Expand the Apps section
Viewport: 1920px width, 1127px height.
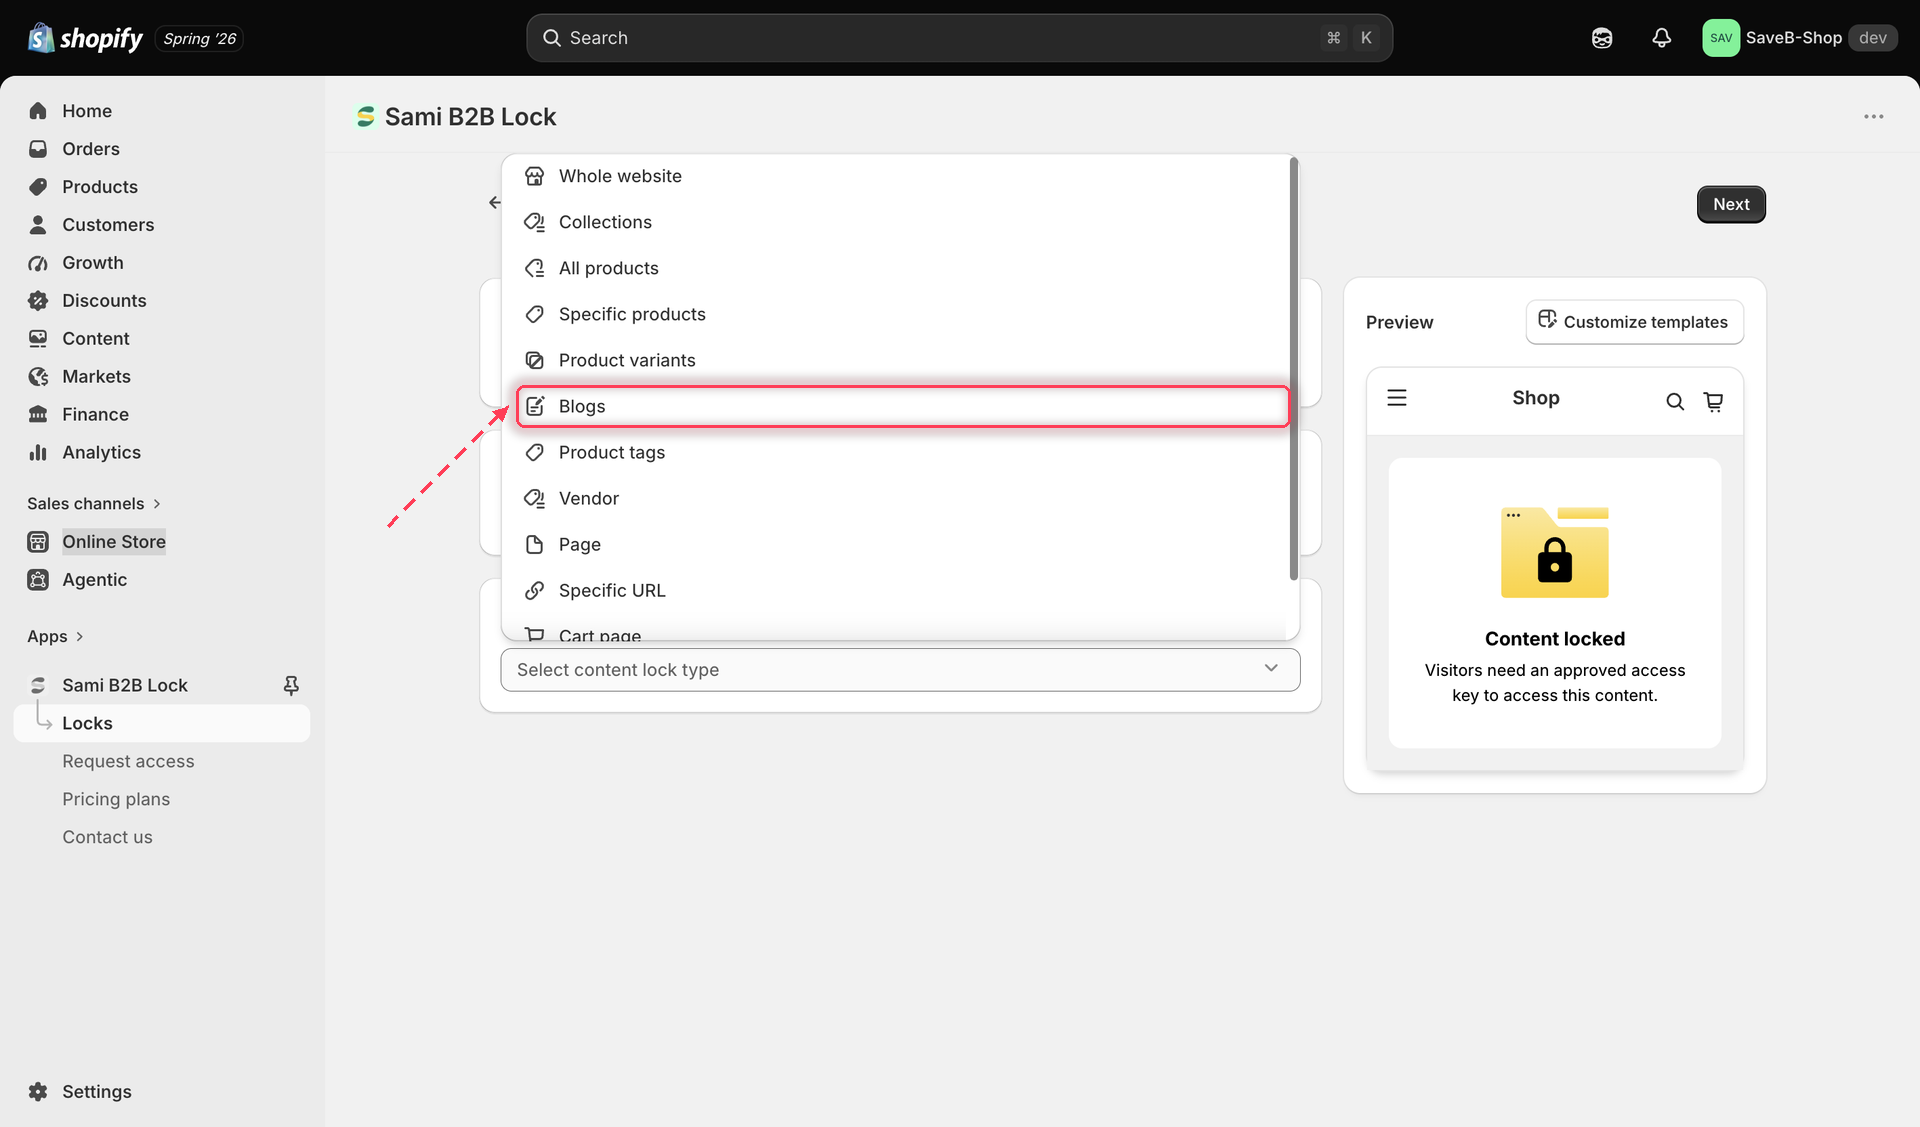coord(55,637)
